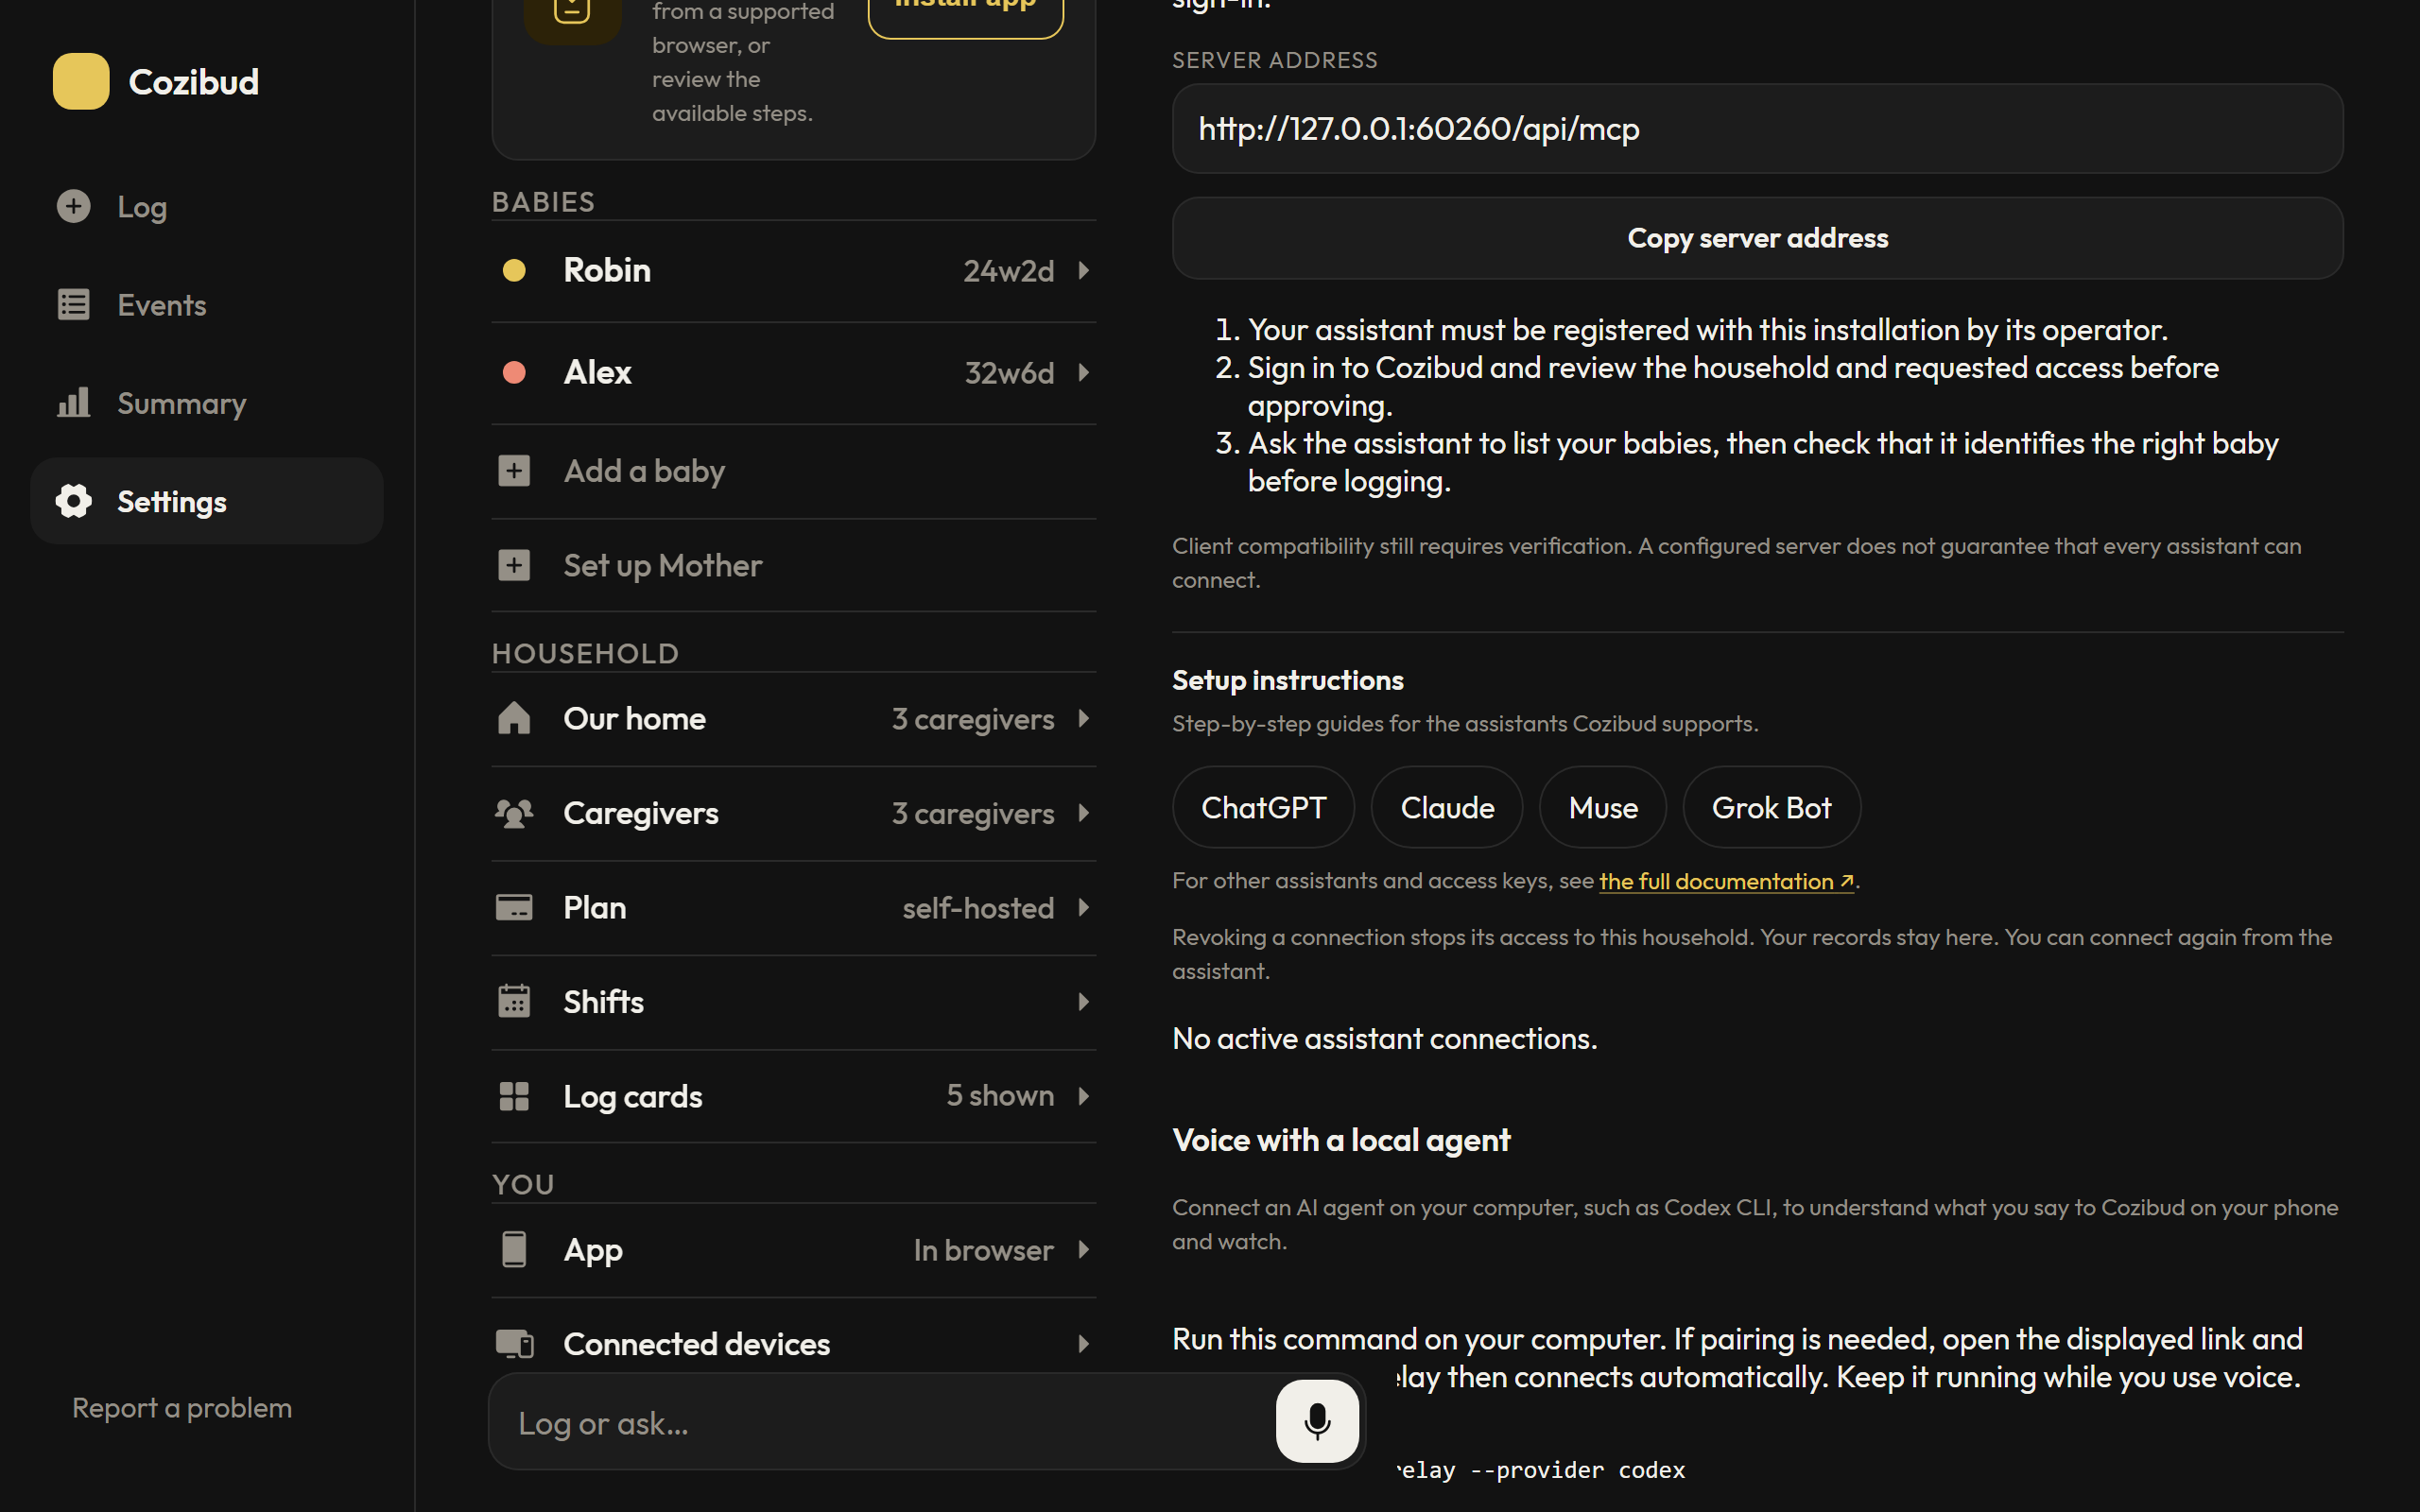
Task: Click Robin's age 24w2d
Action: click(1008, 270)
